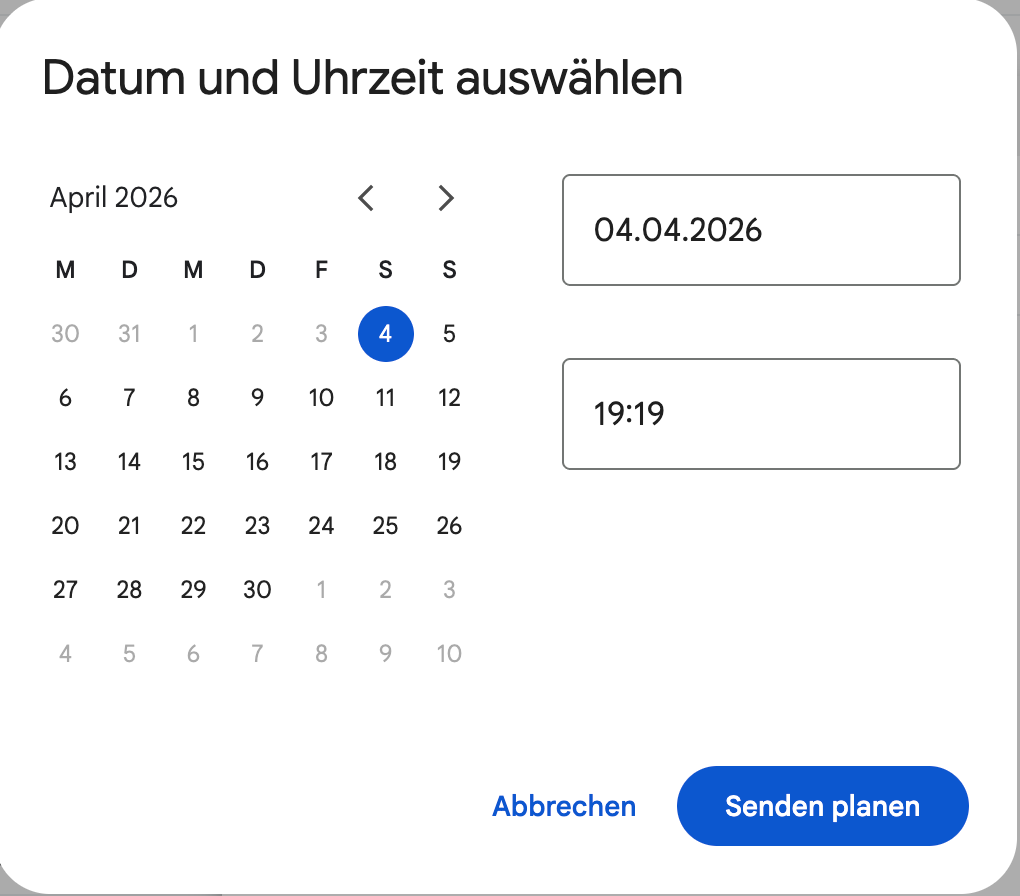
Task: Pick April 10 in the calendar
Action: [x=321, y=398]
